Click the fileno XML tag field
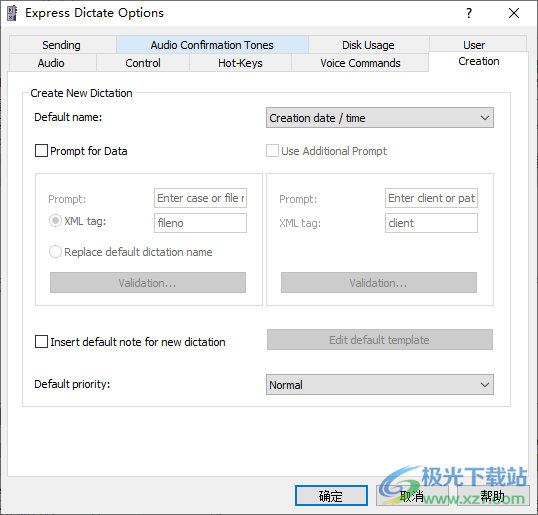The height and width of the screenshot is (515, 538). click(200, 223)
